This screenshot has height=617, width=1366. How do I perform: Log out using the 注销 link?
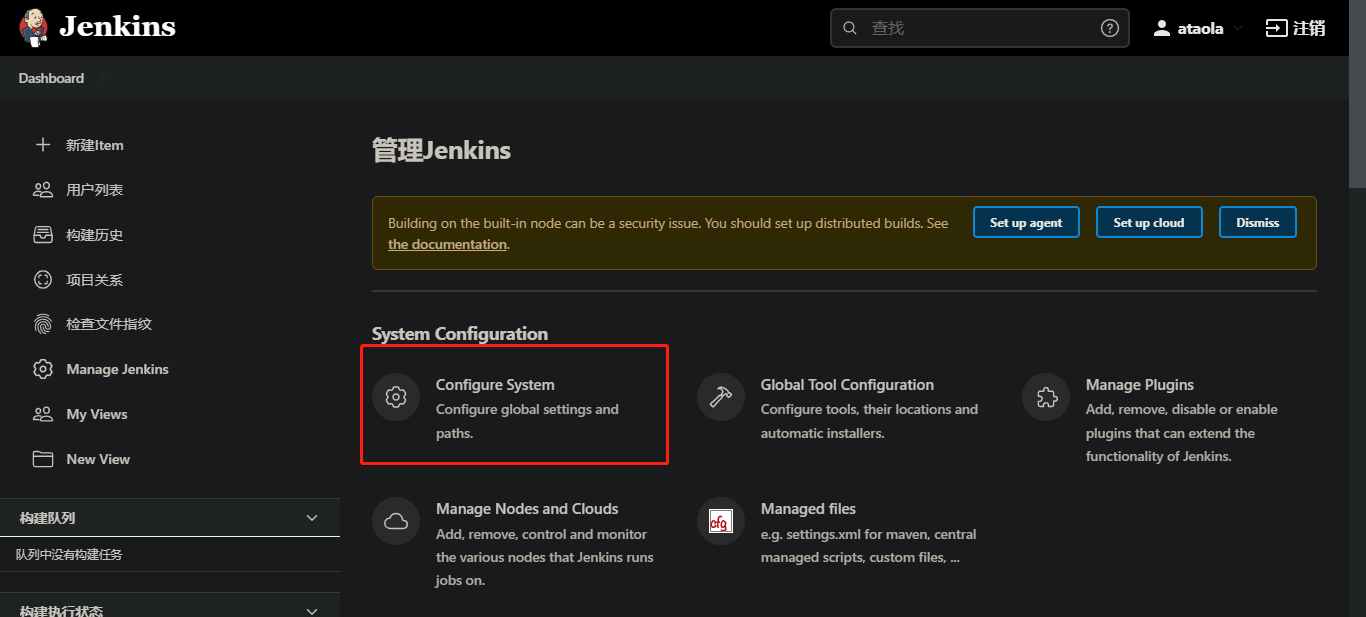tap(1309, 28)
